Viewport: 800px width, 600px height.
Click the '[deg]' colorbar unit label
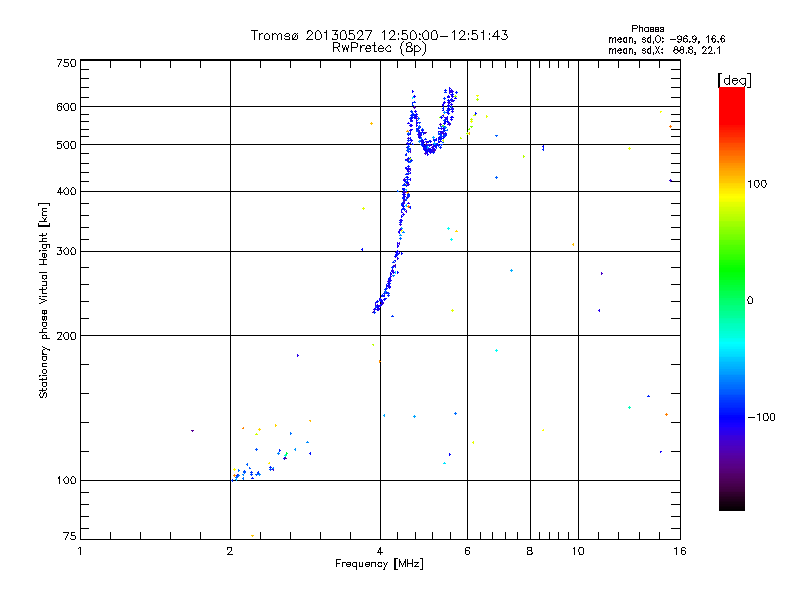click(734, 80)
